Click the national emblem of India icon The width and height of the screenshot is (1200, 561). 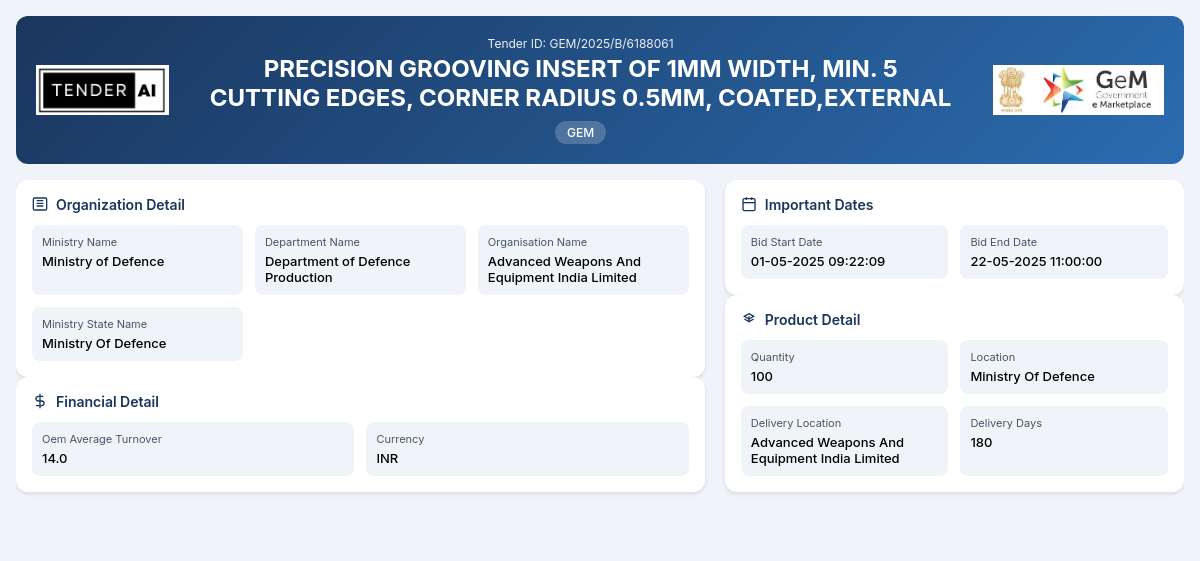point(1013,90)
